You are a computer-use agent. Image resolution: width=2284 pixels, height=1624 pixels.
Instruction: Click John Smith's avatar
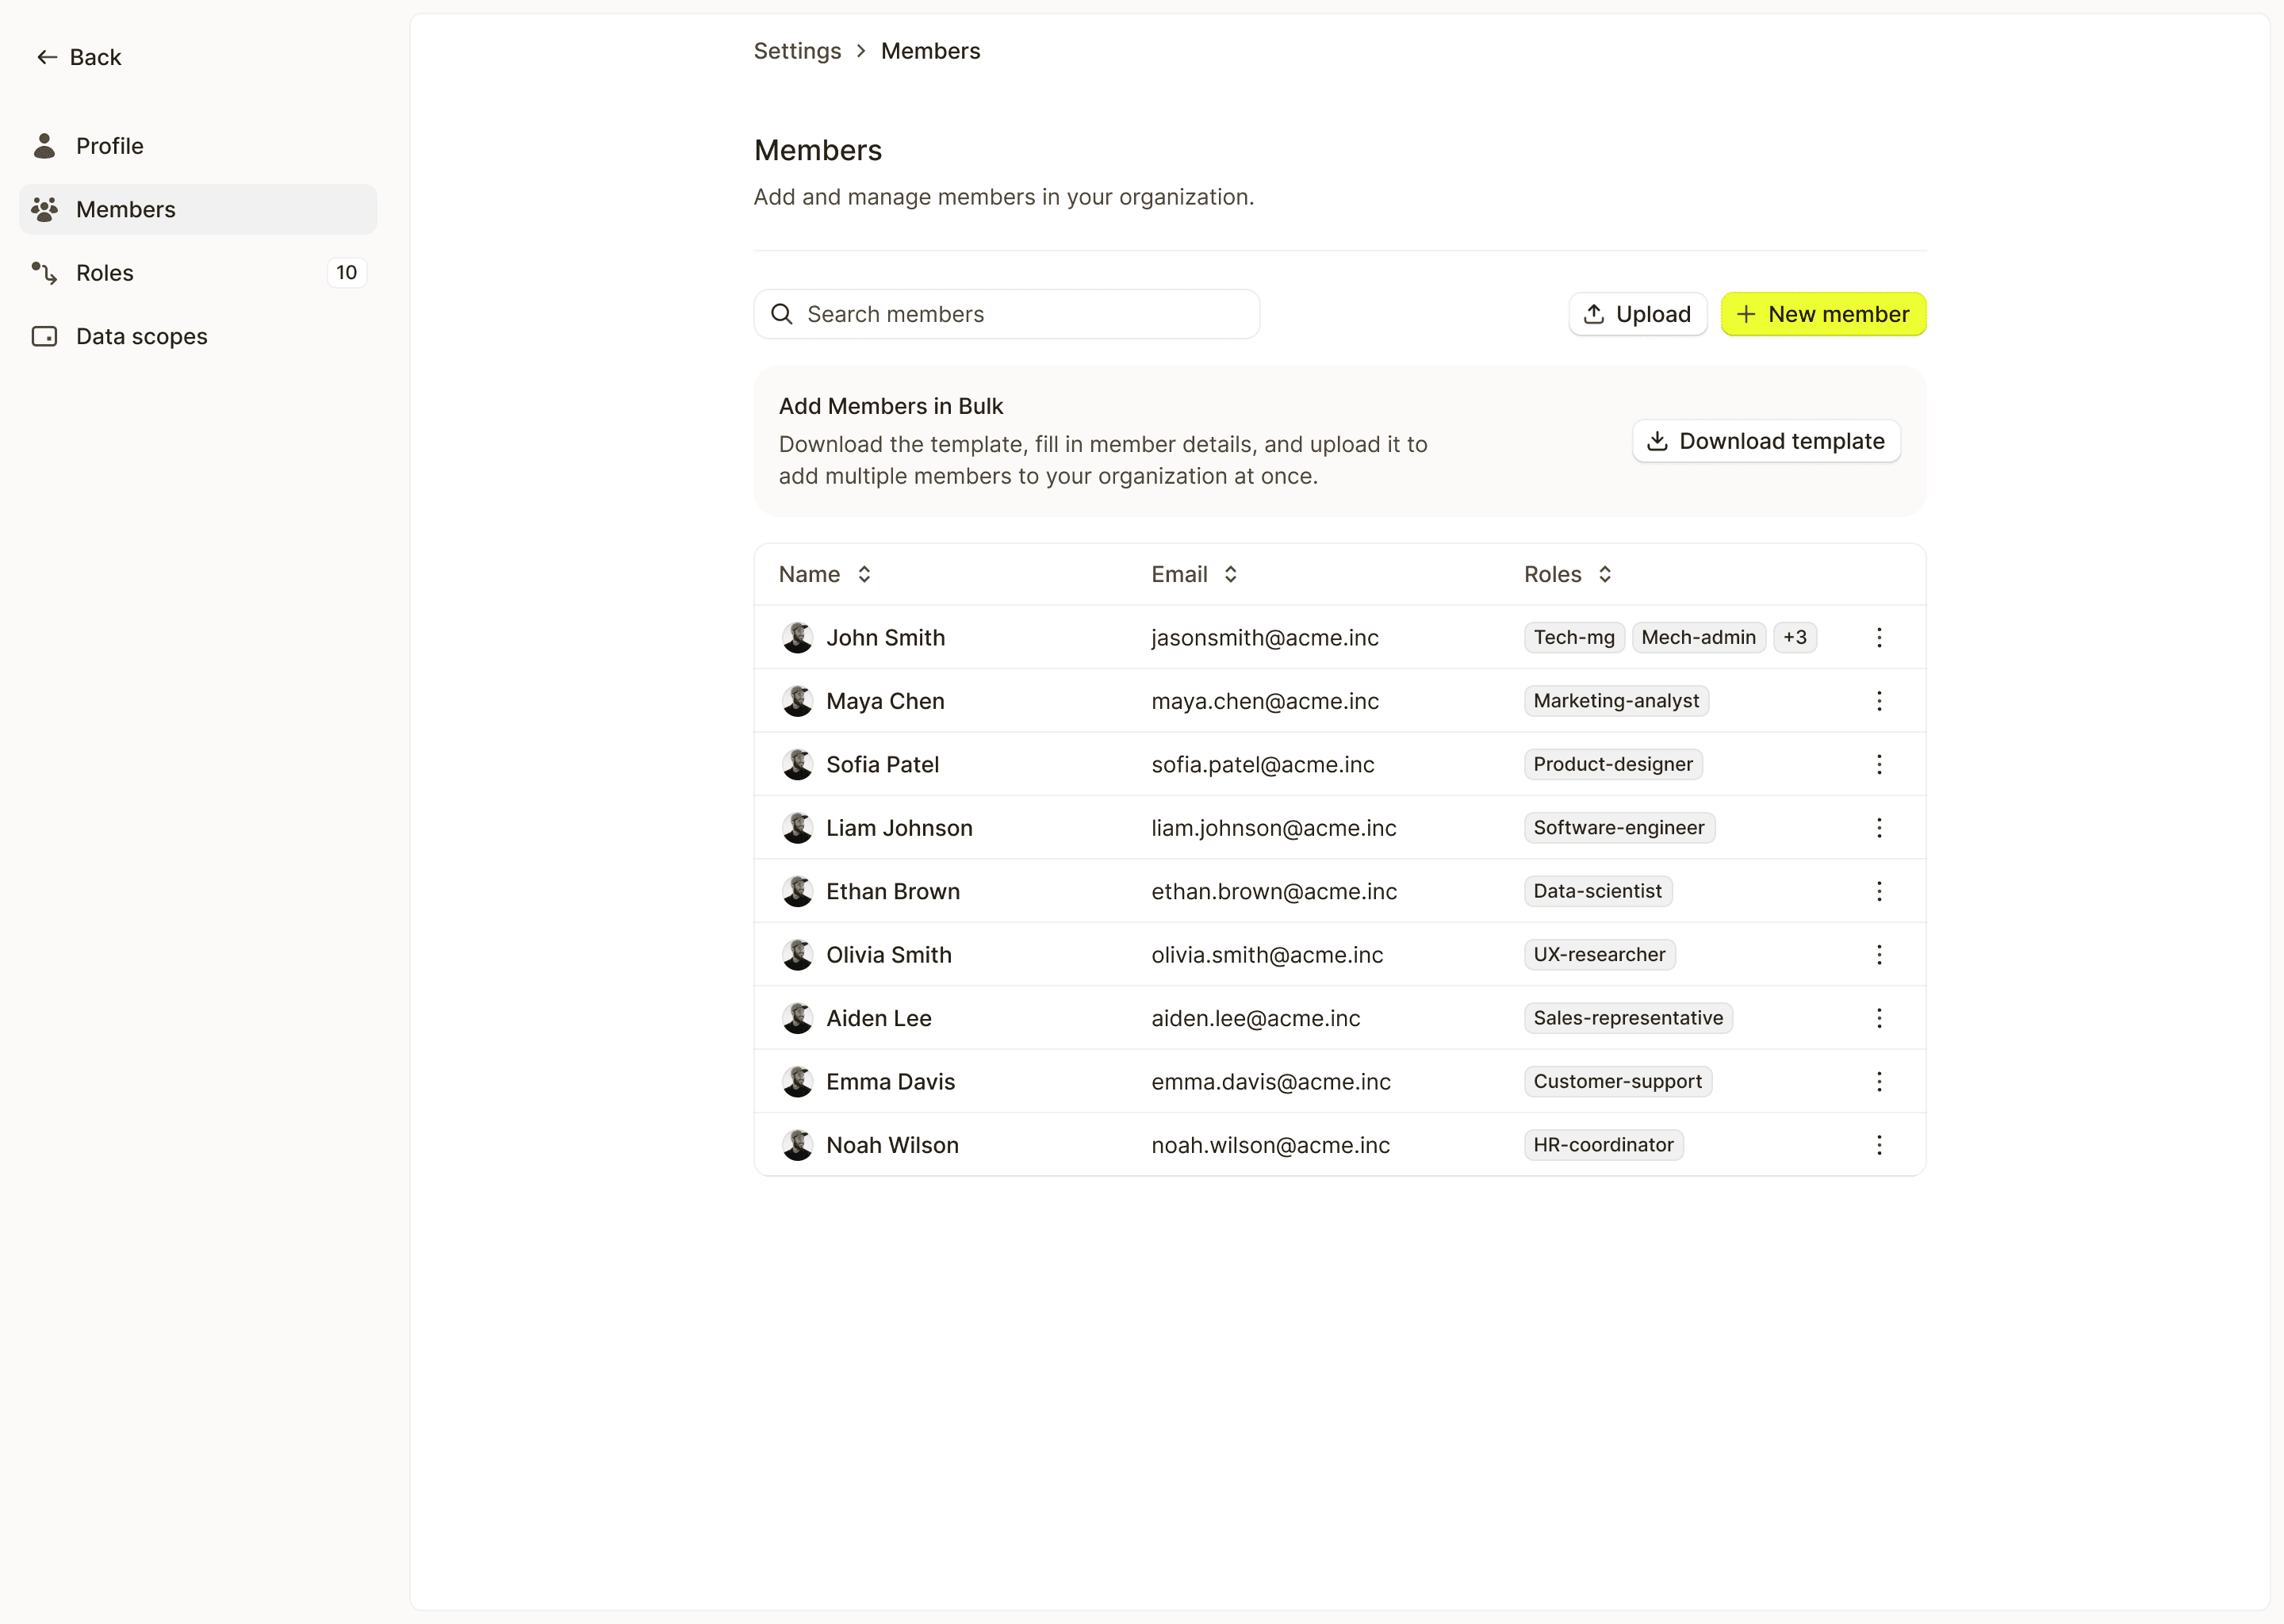coord(797,638)
